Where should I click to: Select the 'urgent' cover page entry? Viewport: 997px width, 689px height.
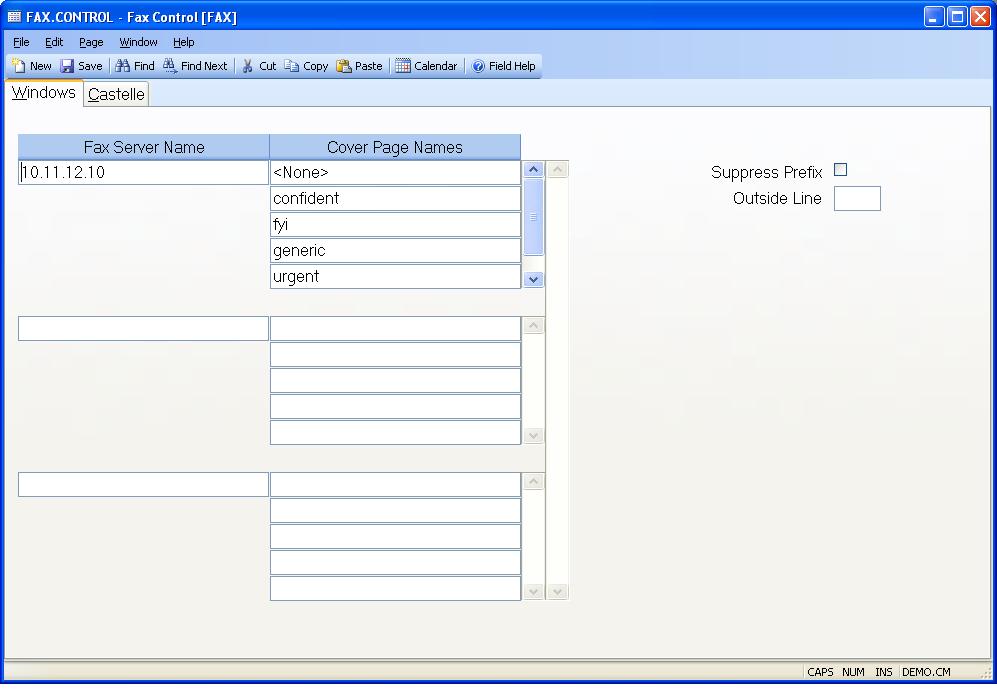tap(395, 276)
